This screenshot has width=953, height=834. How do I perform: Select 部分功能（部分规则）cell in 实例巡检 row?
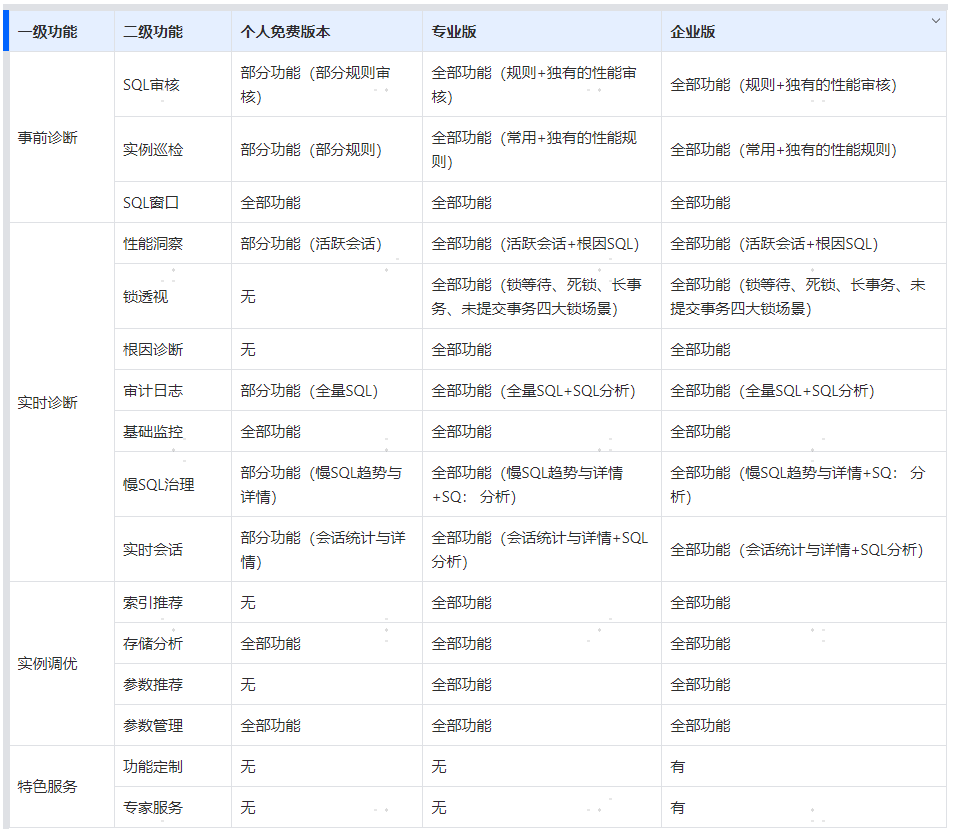point(326,150)
